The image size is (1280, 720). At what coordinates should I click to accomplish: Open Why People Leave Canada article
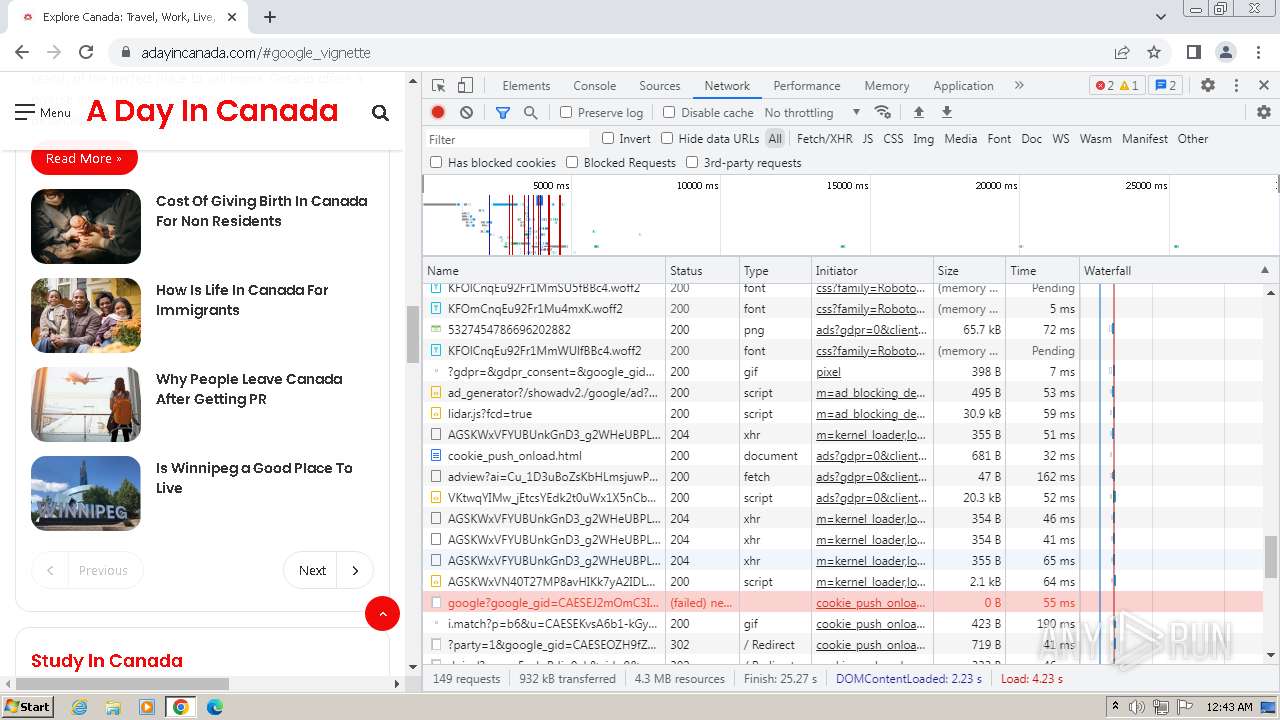[x=249, y=389]
